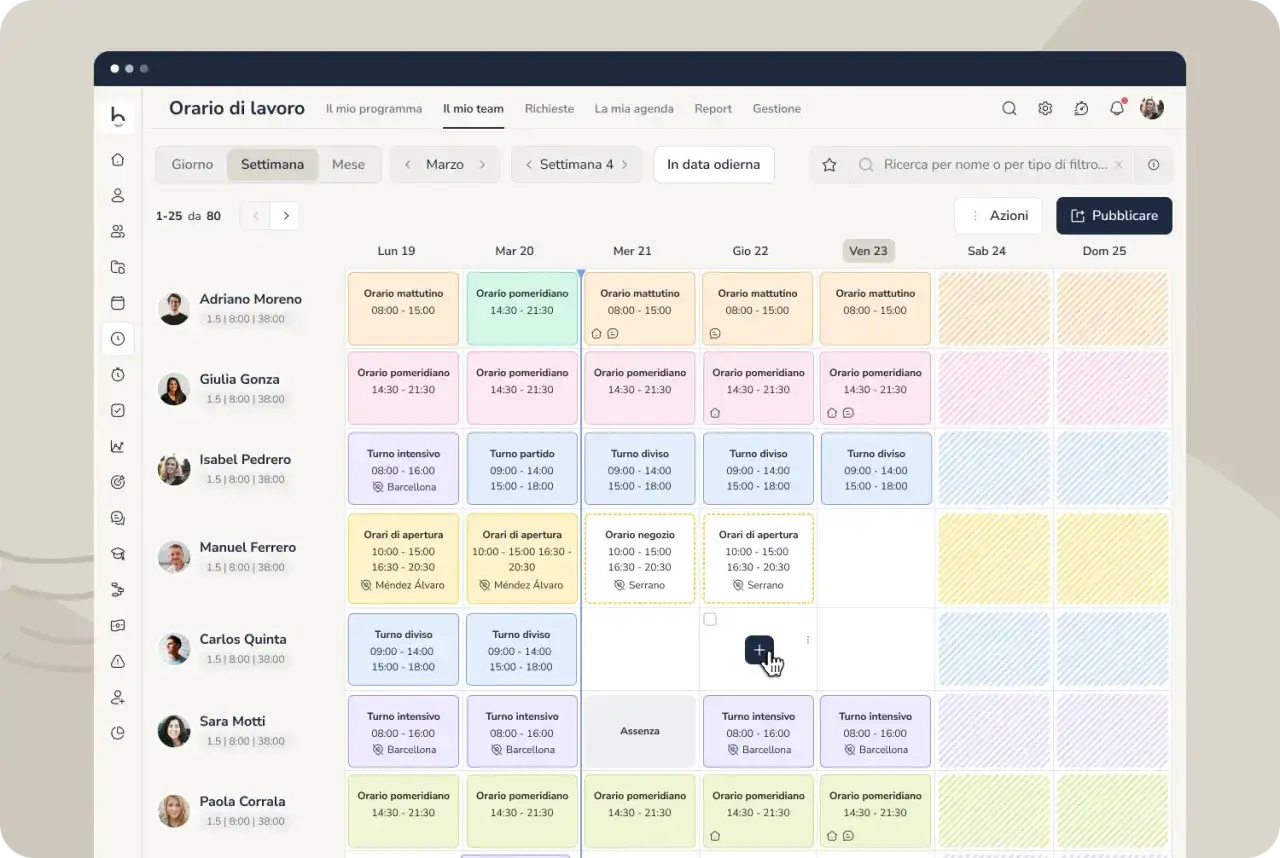The height and width of the screenshot is (858, 1280).
Task: Open the checkmark tasks icon in sidebar
Action: pos(118,410)
